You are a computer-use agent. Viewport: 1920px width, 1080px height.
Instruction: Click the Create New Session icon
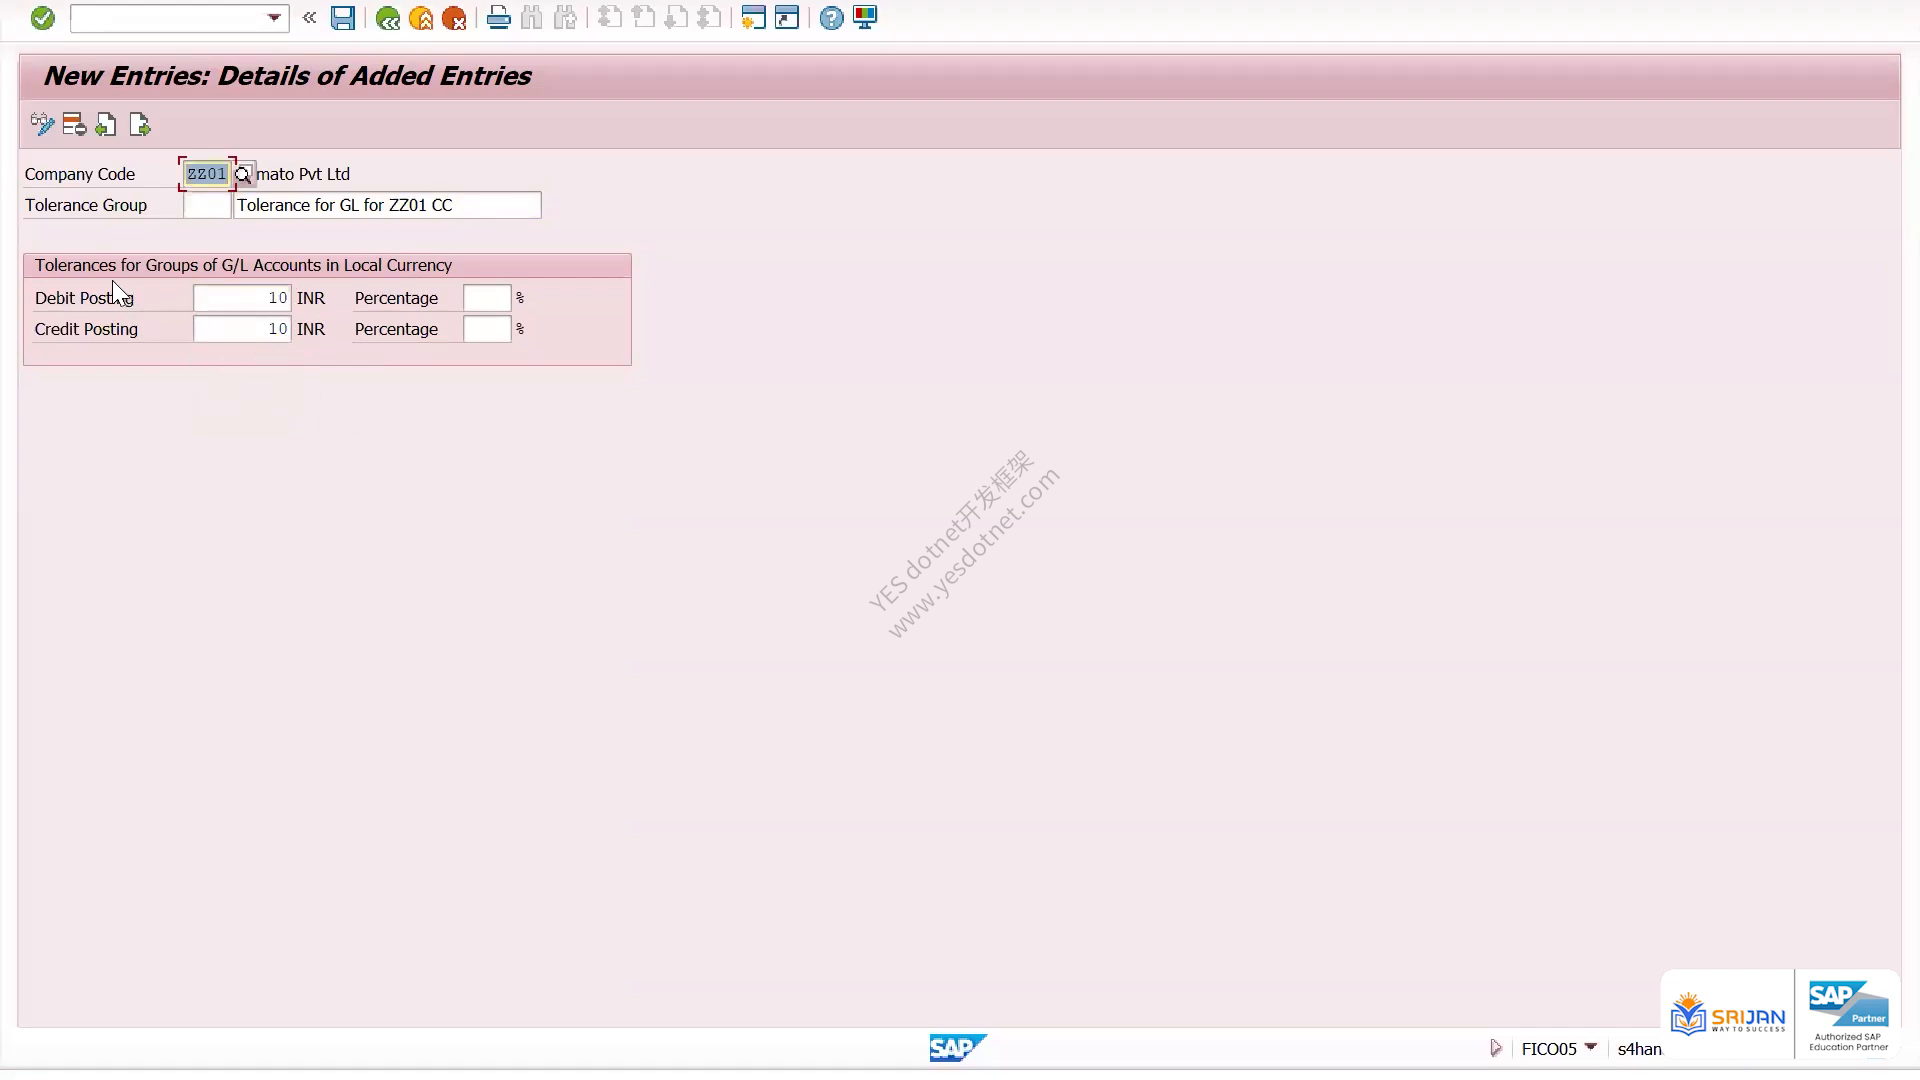753,18
